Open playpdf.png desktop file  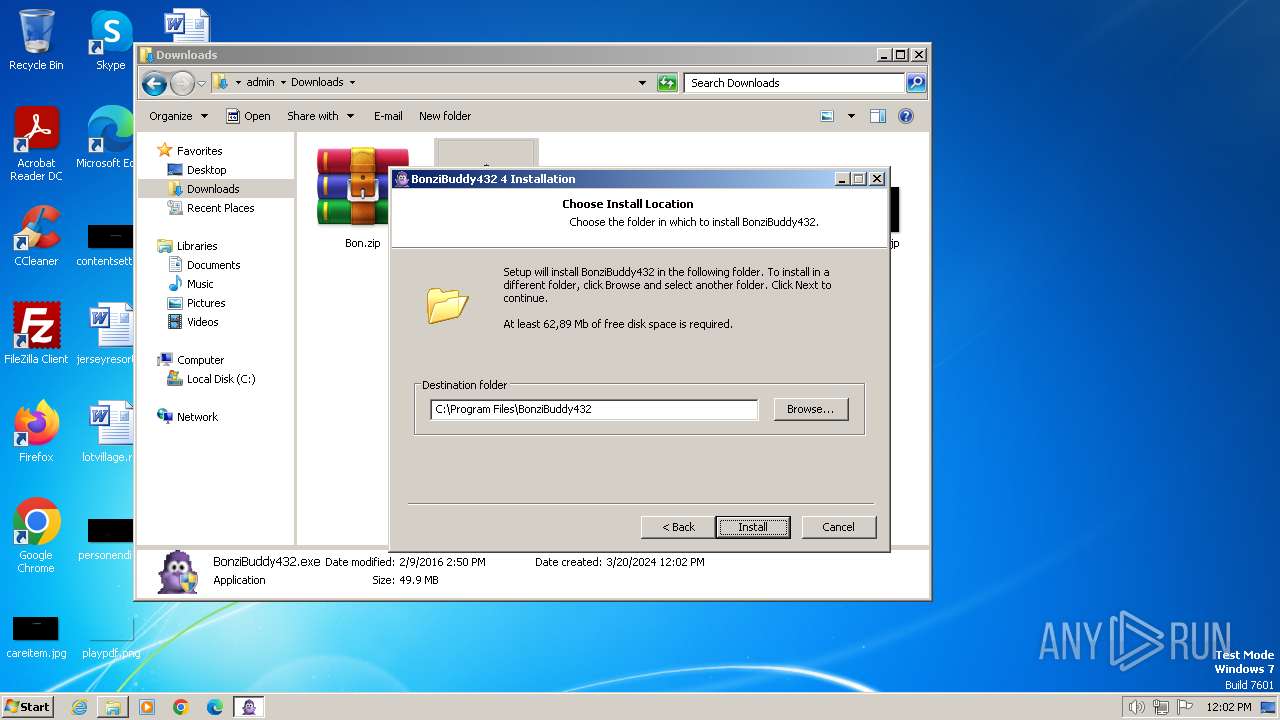110,638
